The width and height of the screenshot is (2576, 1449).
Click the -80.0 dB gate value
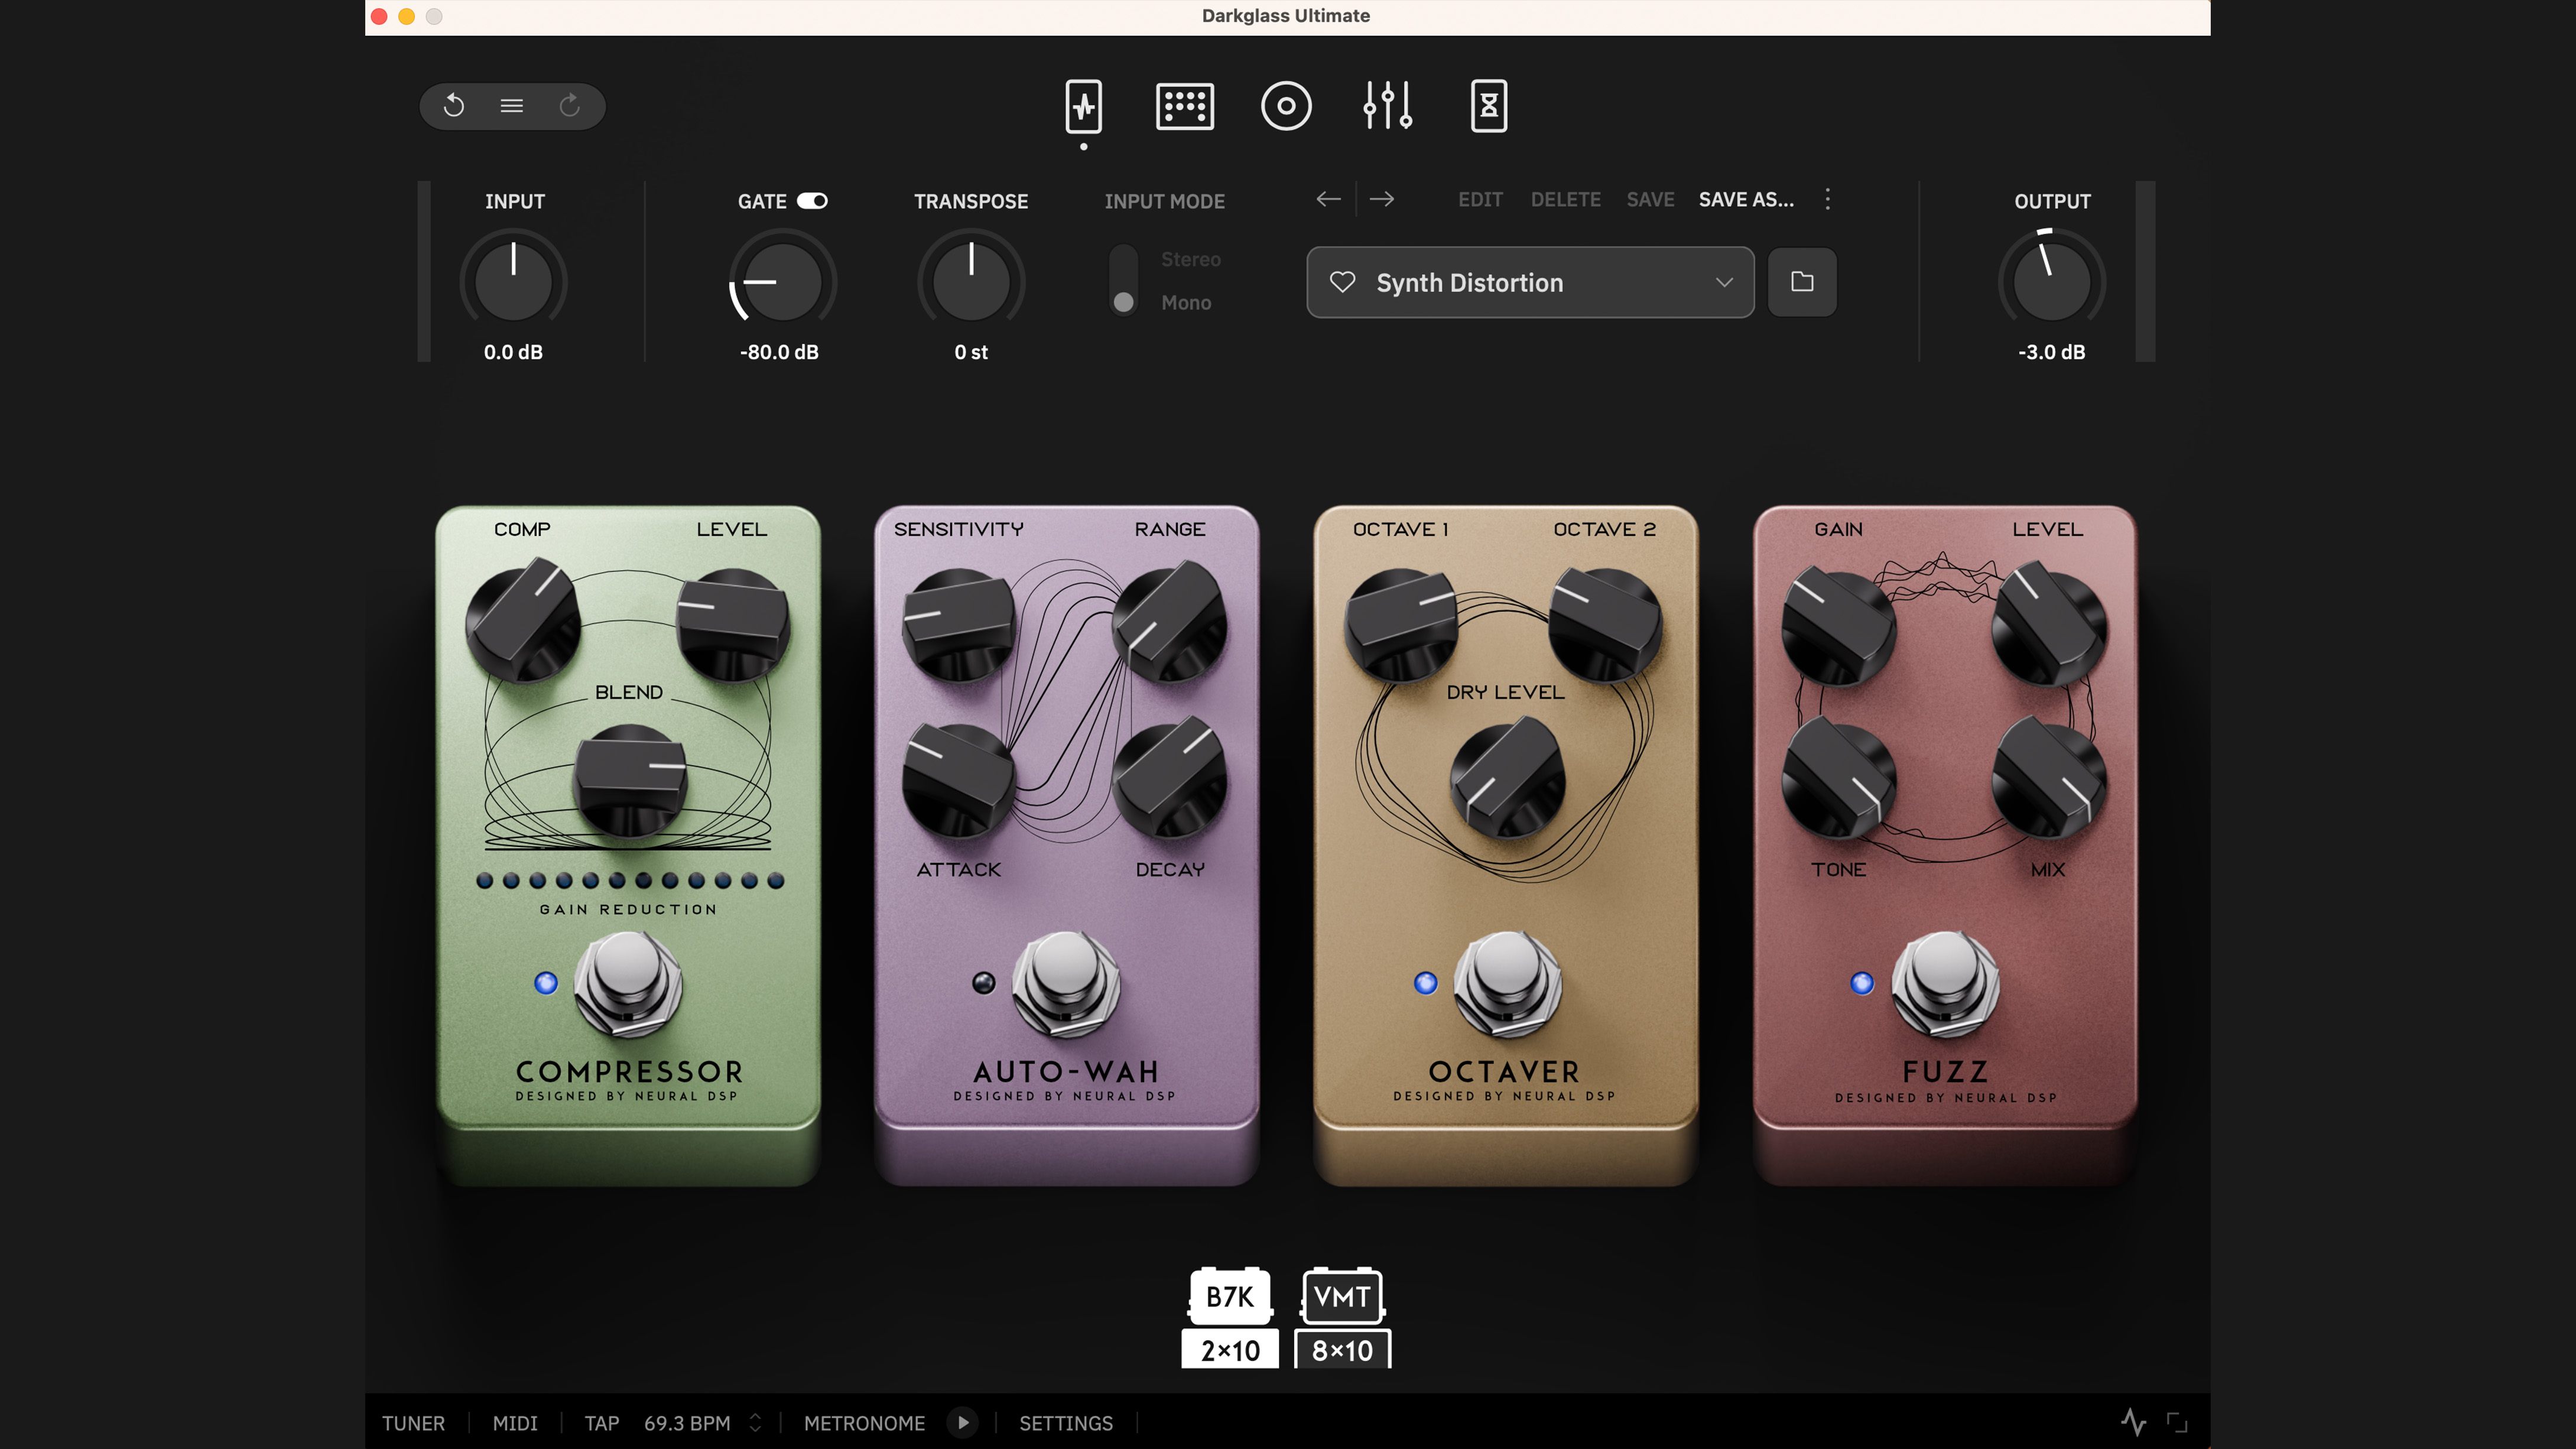point(779,352)
